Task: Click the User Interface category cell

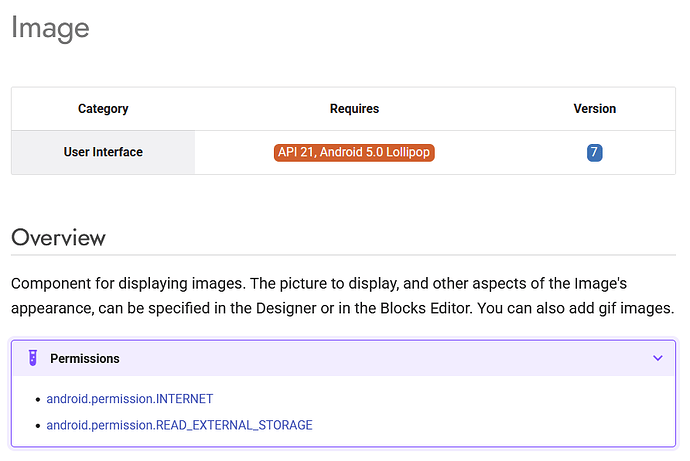Action: click(103, 152)
